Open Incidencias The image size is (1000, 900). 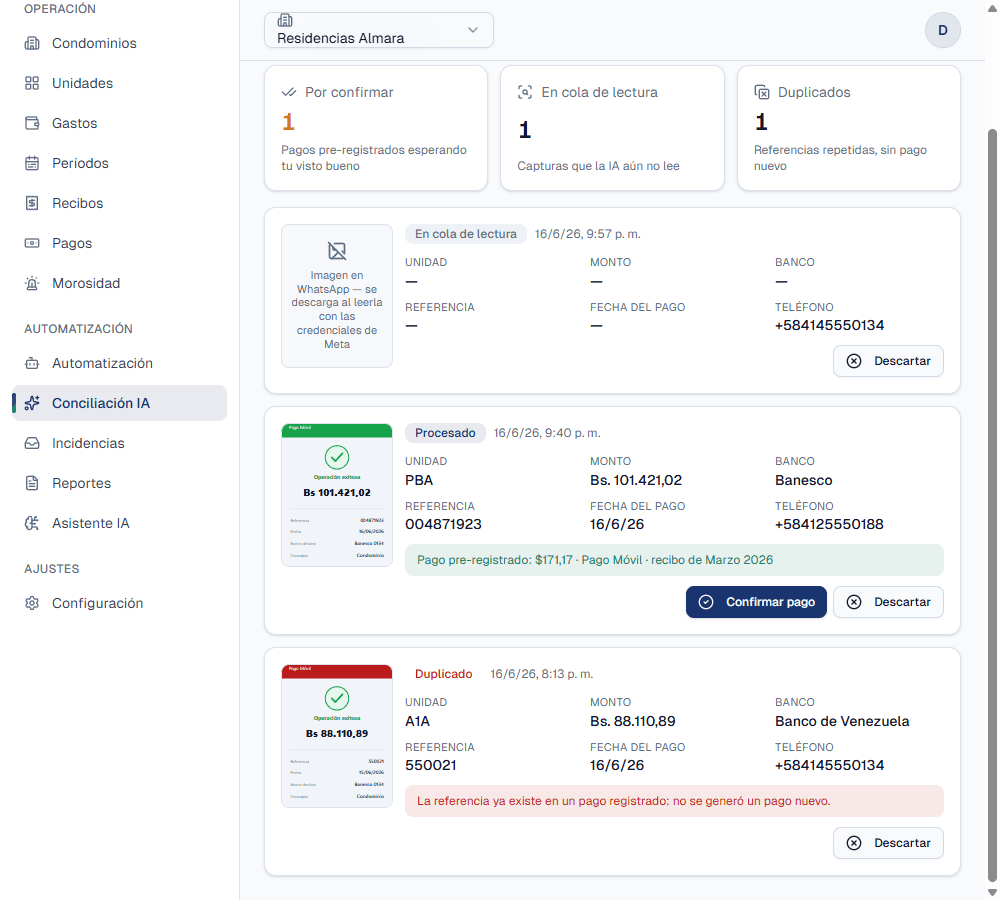pyautogui.click(x=119, y=443)
